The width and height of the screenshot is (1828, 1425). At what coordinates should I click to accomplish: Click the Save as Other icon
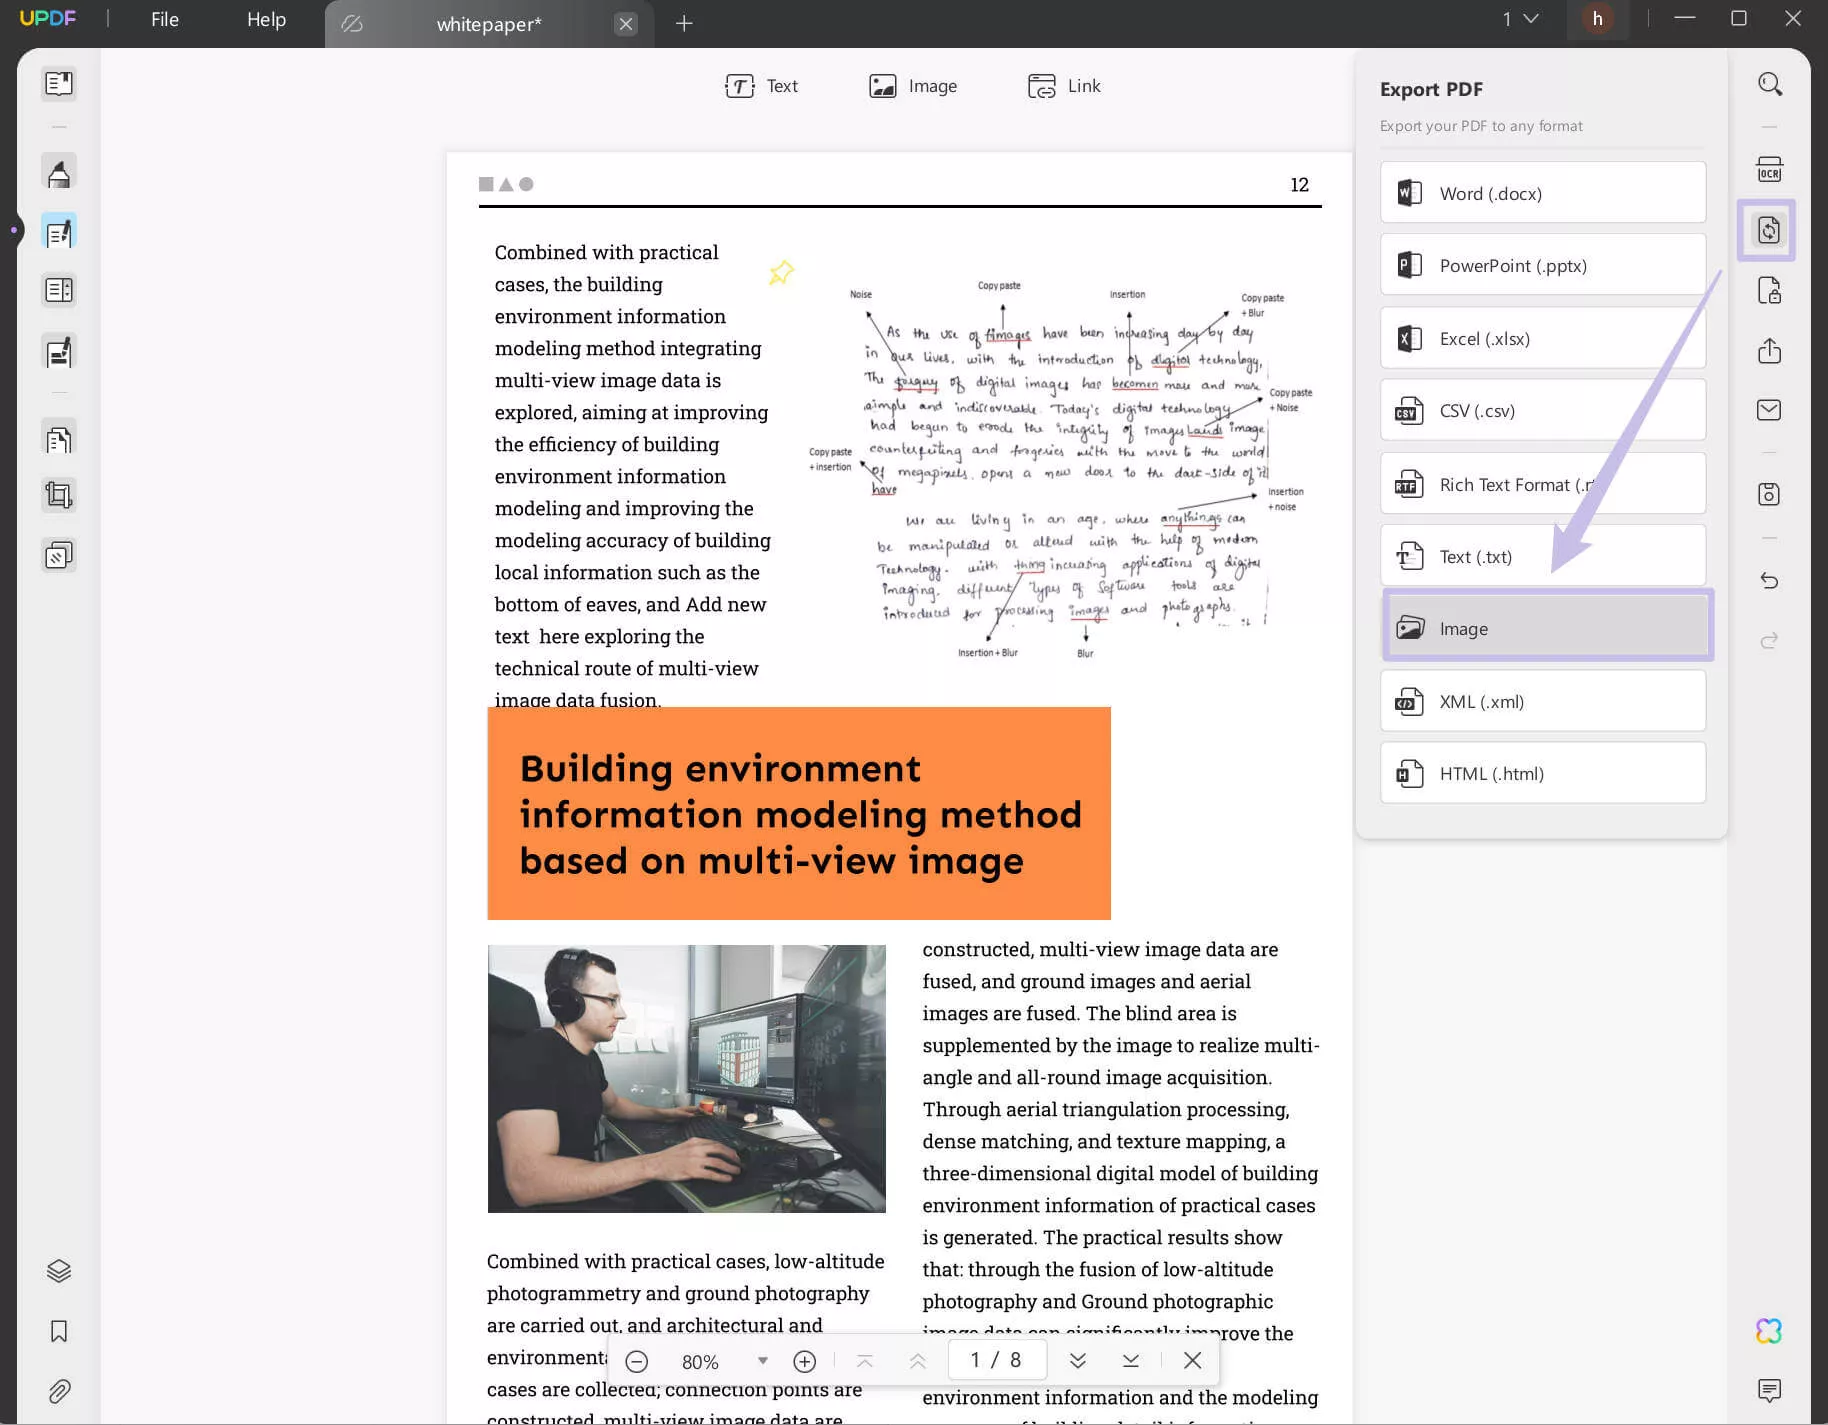[x=1770, y=494]
